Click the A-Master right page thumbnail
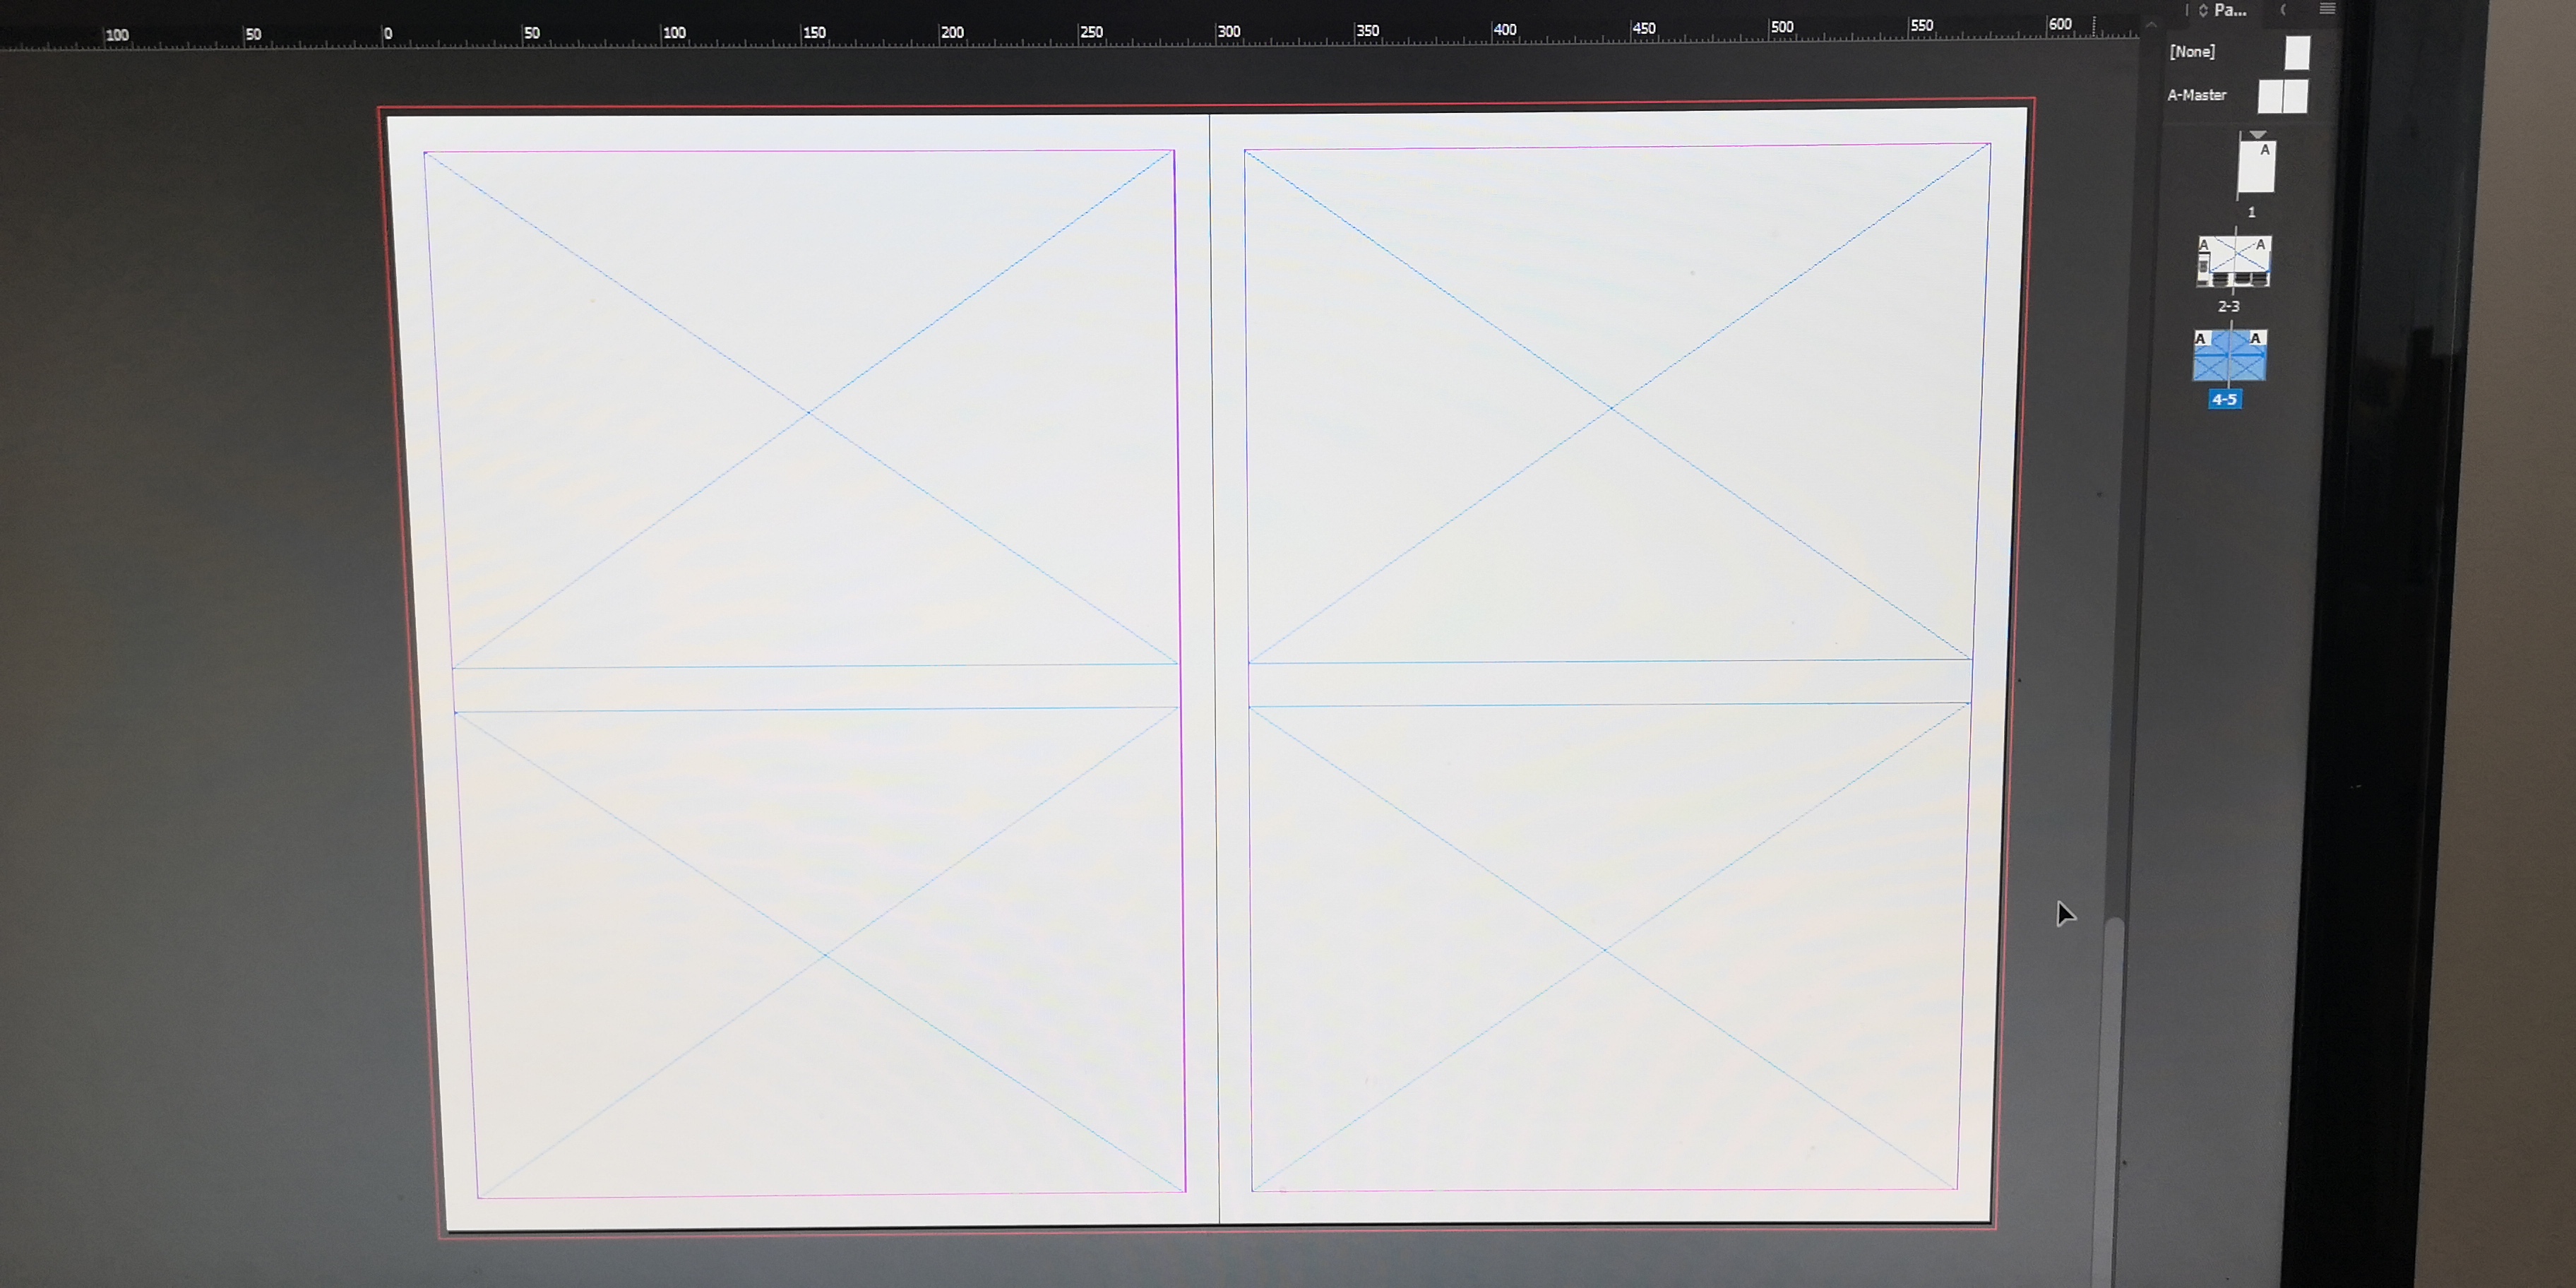The height and width of the screenshot is (1288, 2576). click(2295, 97)
